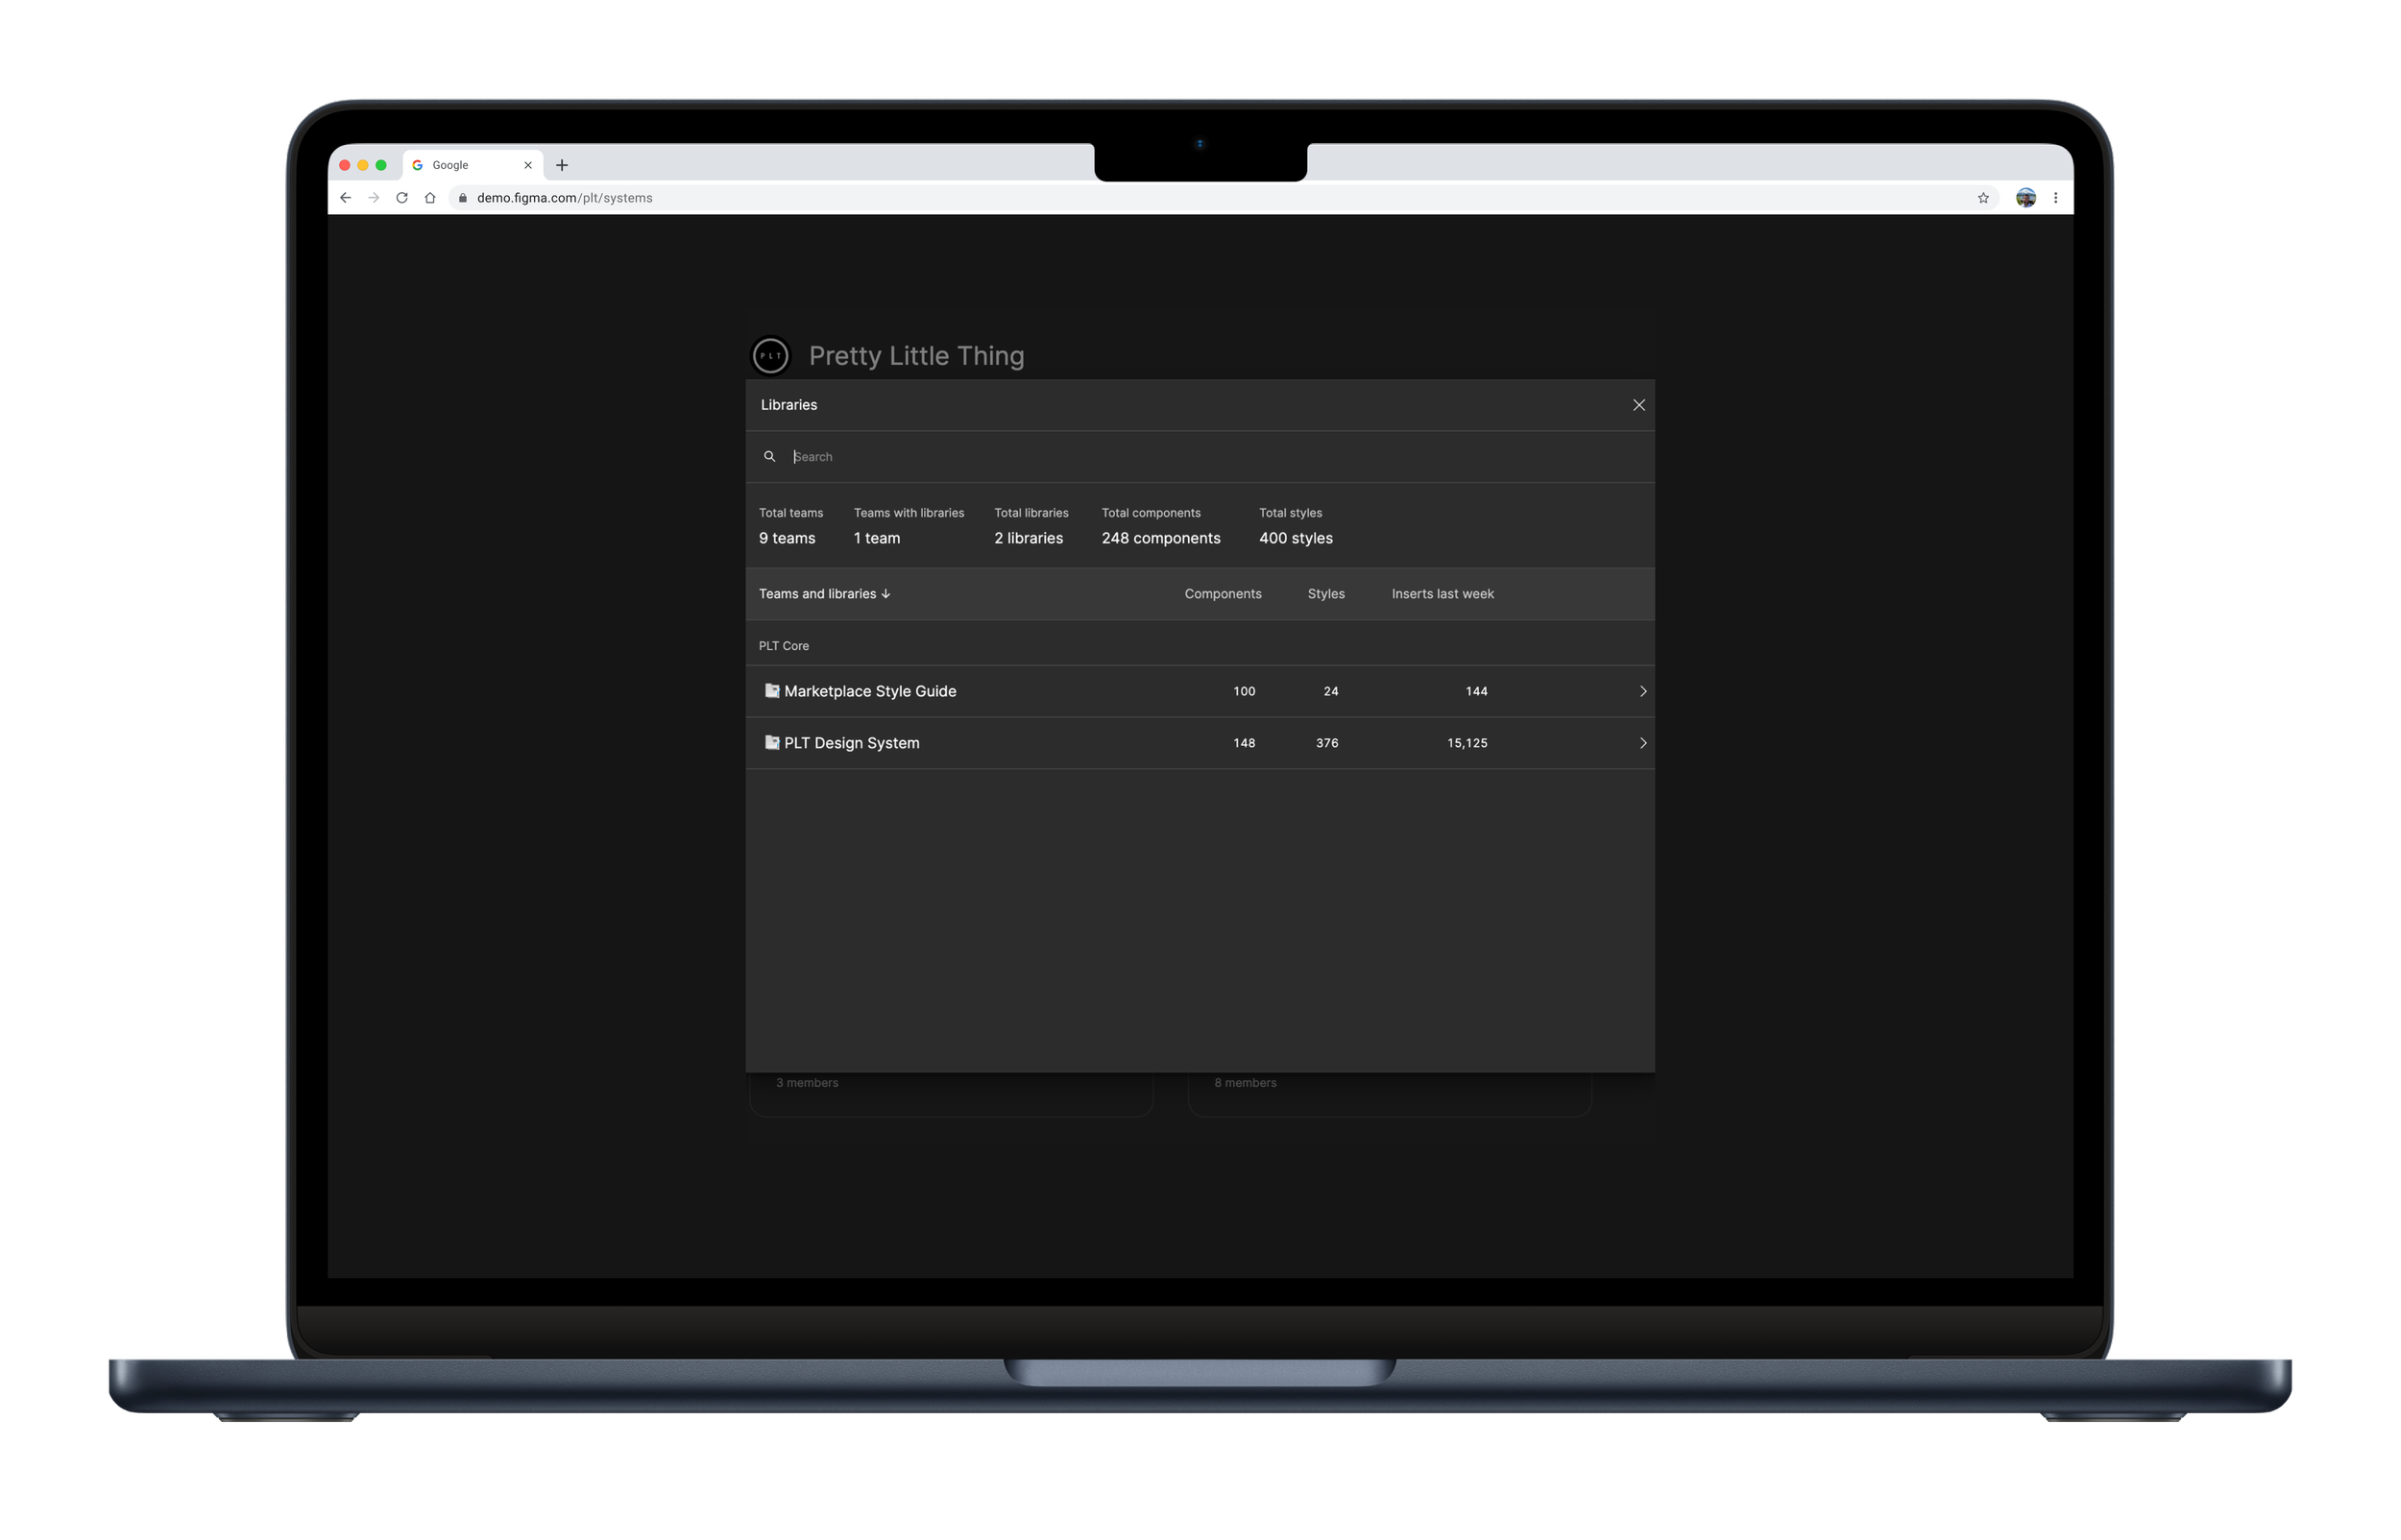2401x1540 pixels.
Task: Click the file icon beside PLT Design System
Action: [771, 742]
